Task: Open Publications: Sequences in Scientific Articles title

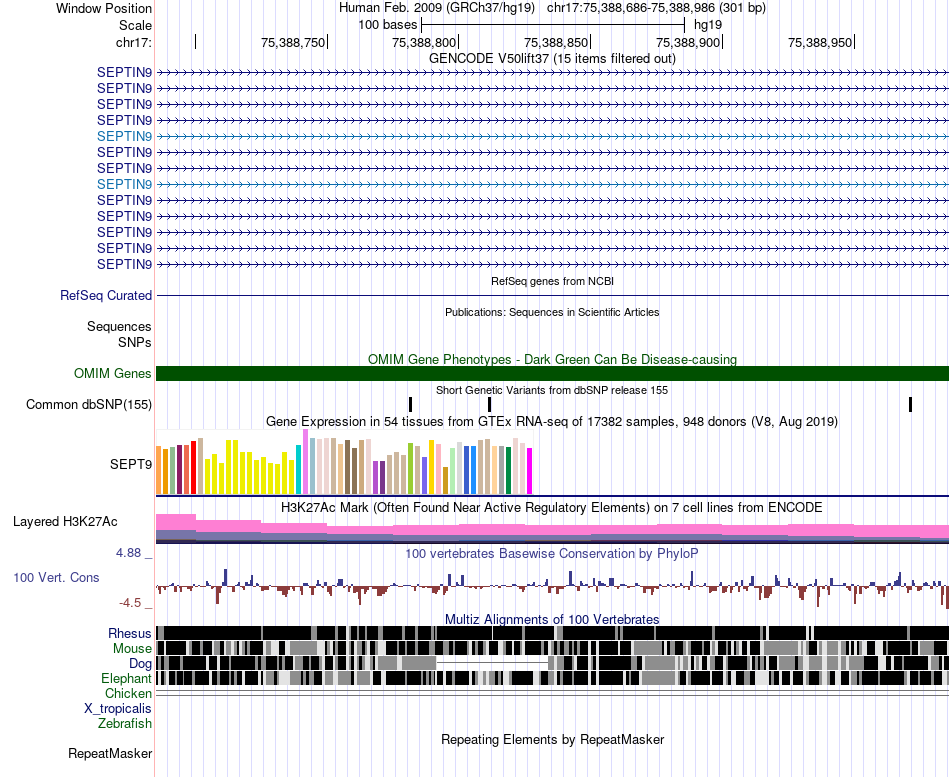Action: [x=552, y=312]
